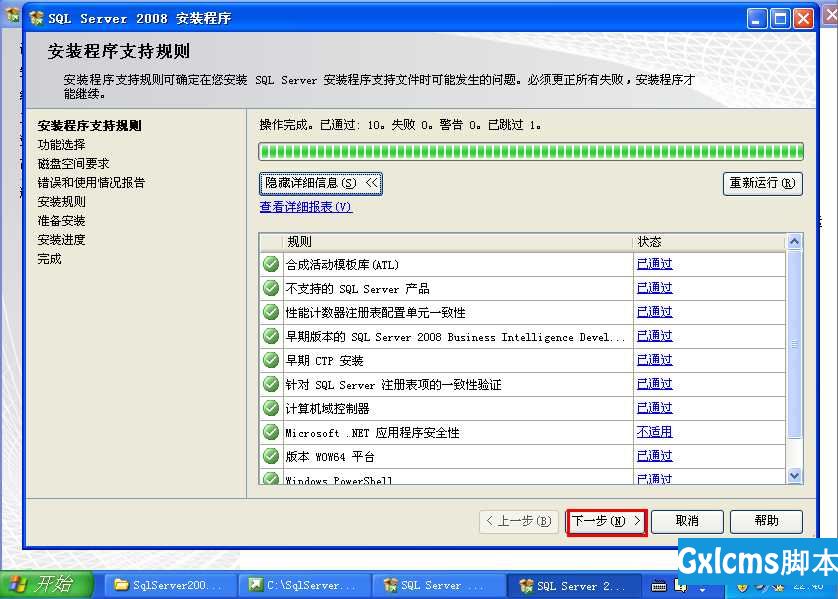Click the check icon beside 性能计数器注册表配置单元一致性
Viewport: 838px width, 599px height.
point(271,312)
